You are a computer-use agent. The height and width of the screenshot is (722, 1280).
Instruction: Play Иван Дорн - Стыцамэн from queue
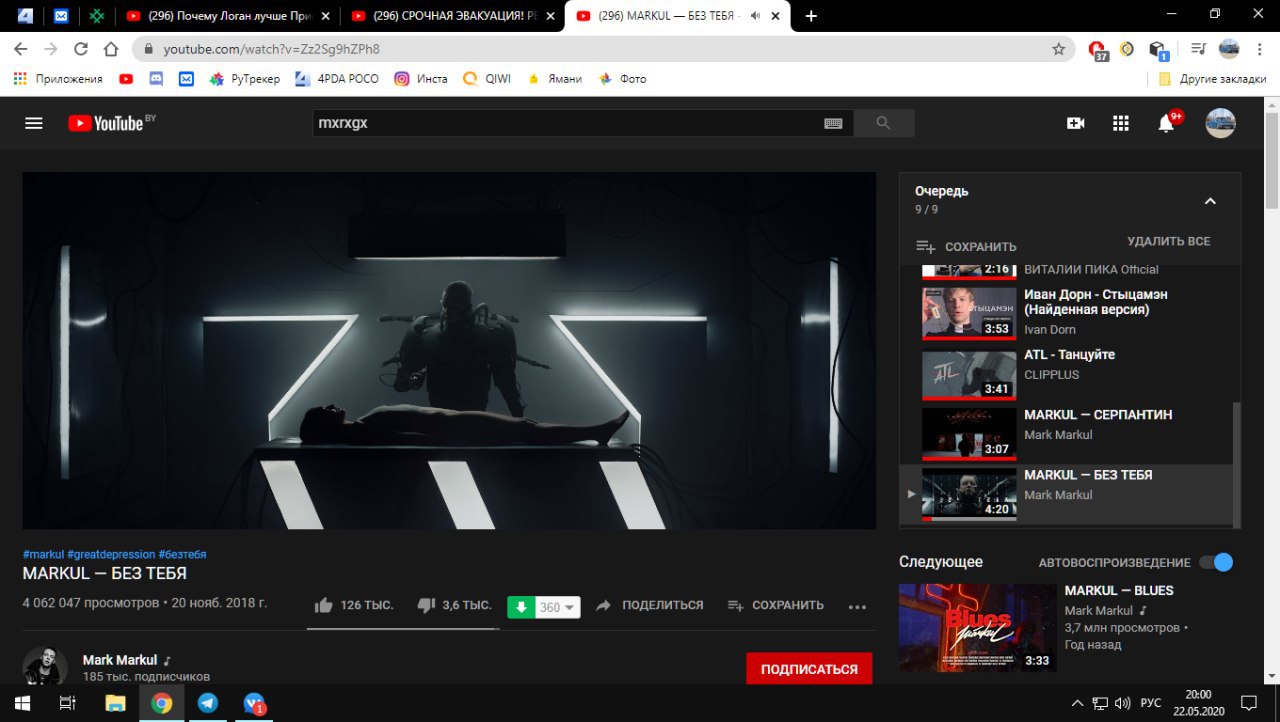(x=1065, y=312)
